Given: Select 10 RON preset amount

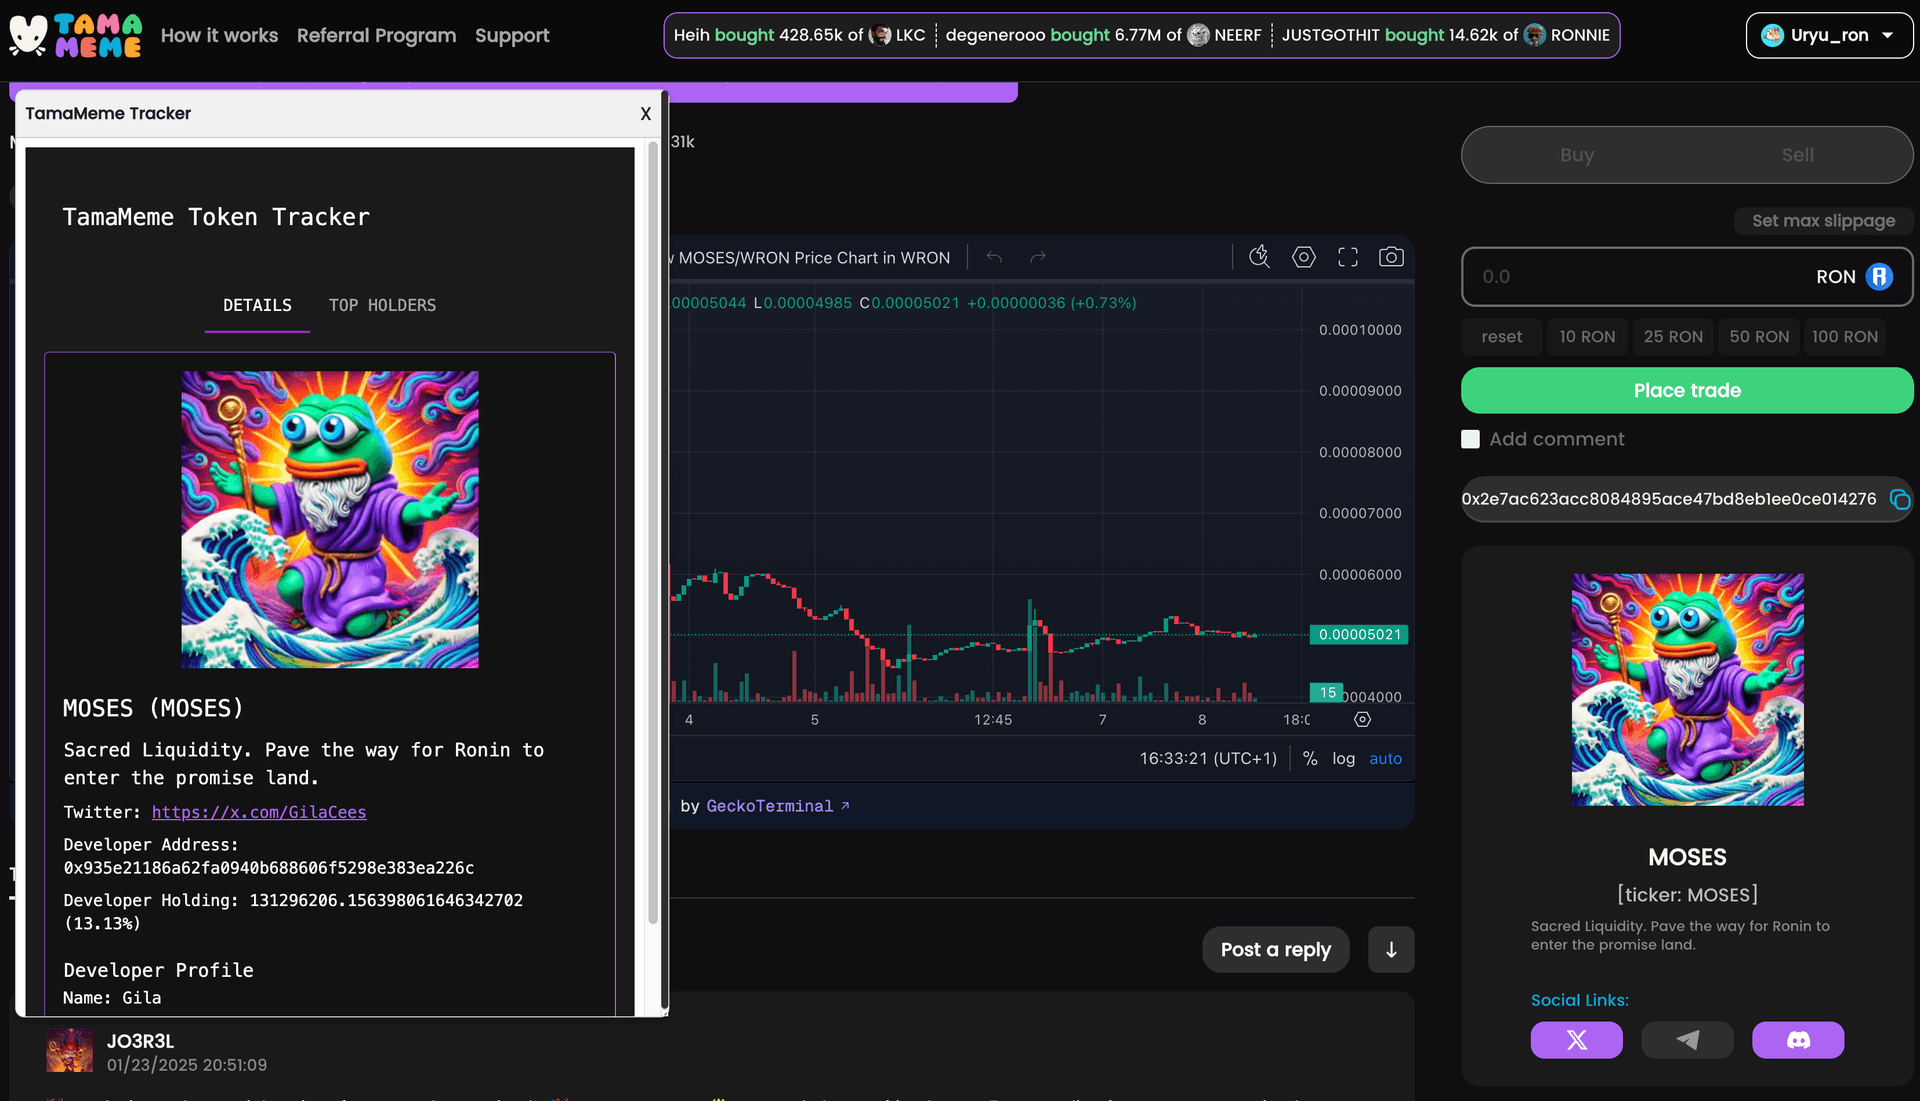Looking at the screenshot, I should click(x=1587, y=337).
